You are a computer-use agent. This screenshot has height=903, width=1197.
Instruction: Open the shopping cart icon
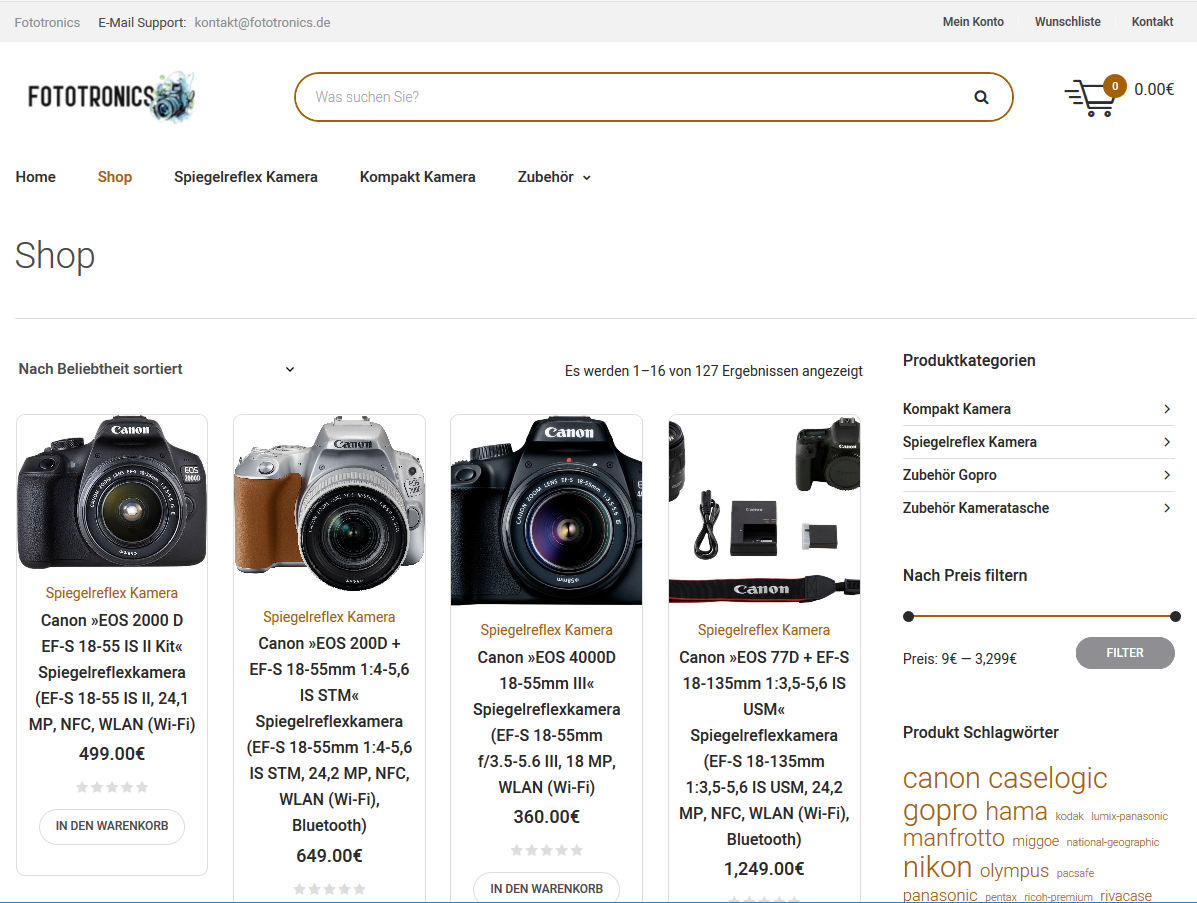coord(1089,98)
